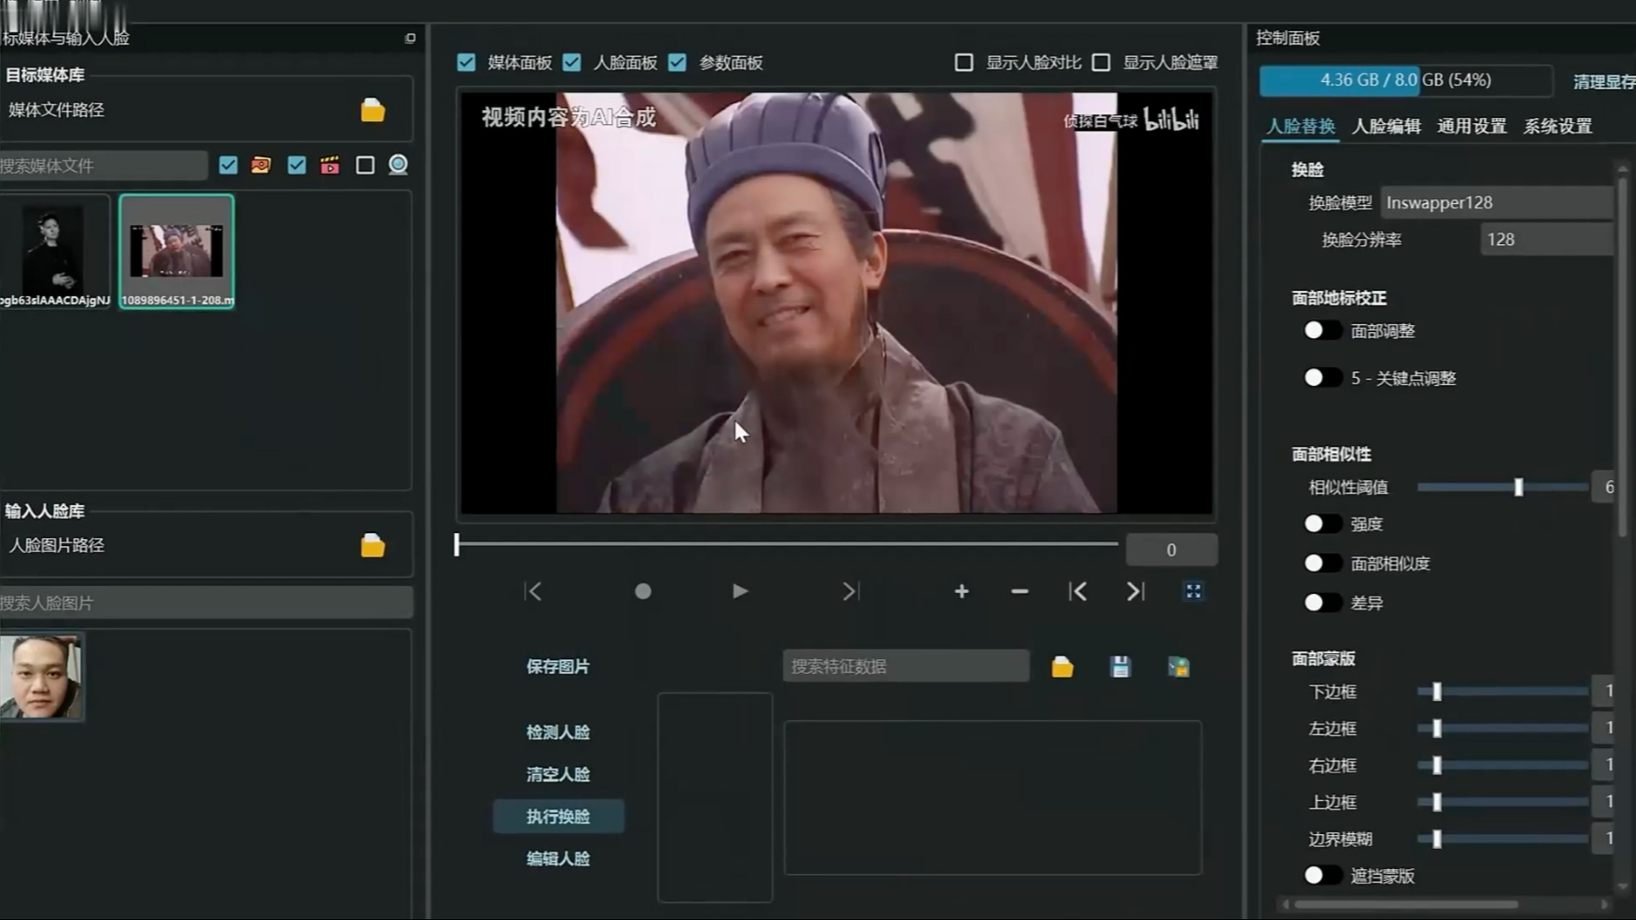Turn on the 差异 toggle
This screenshot has width=1636, height=920.
pos(1322,602)
